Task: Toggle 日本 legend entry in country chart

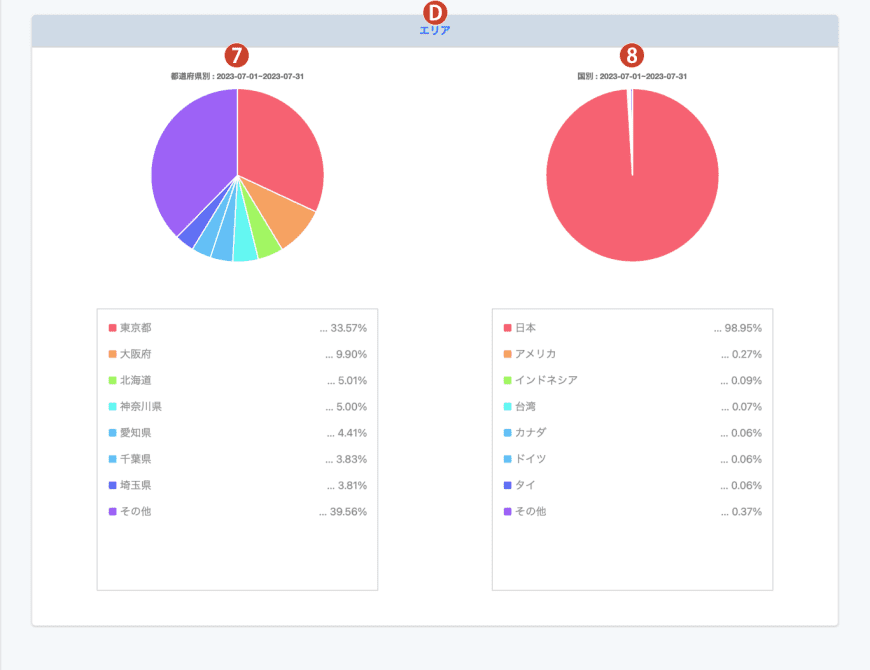Action: pos(525,328)
